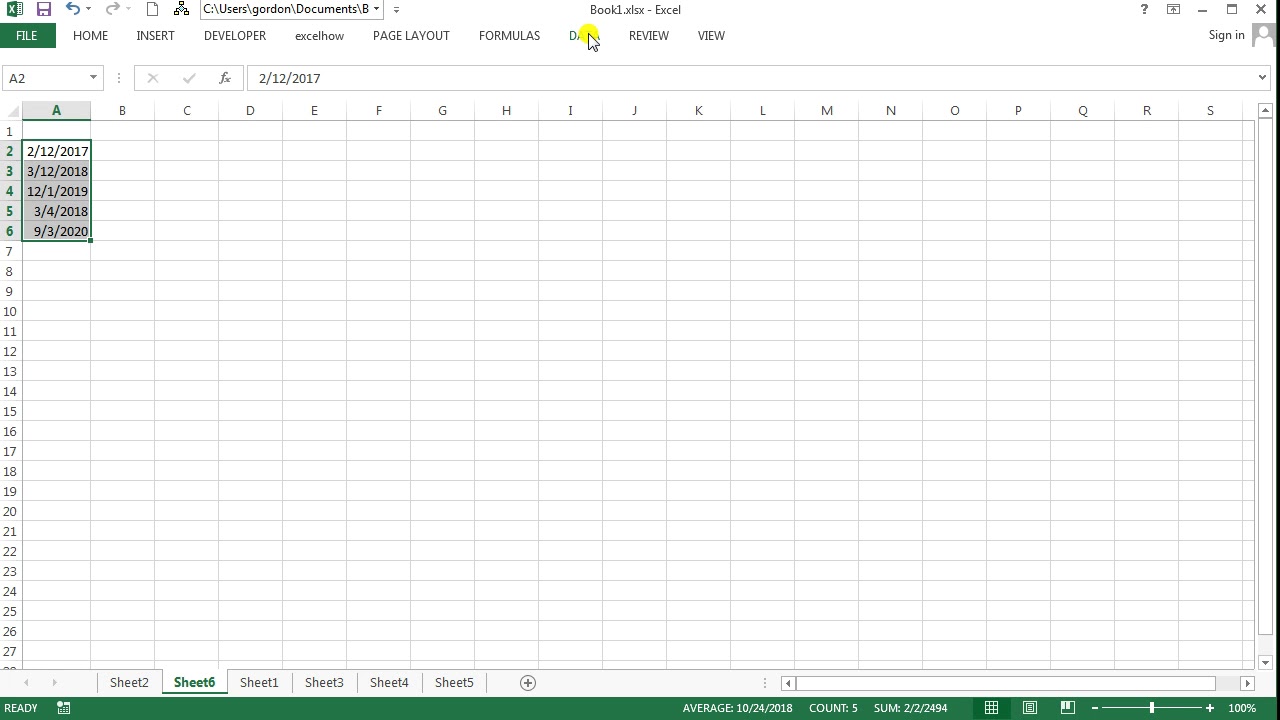Click the Excel logo icon in the title bar
The width and height of the screenshot is (1280, 720).
click(x=15, y=9)
